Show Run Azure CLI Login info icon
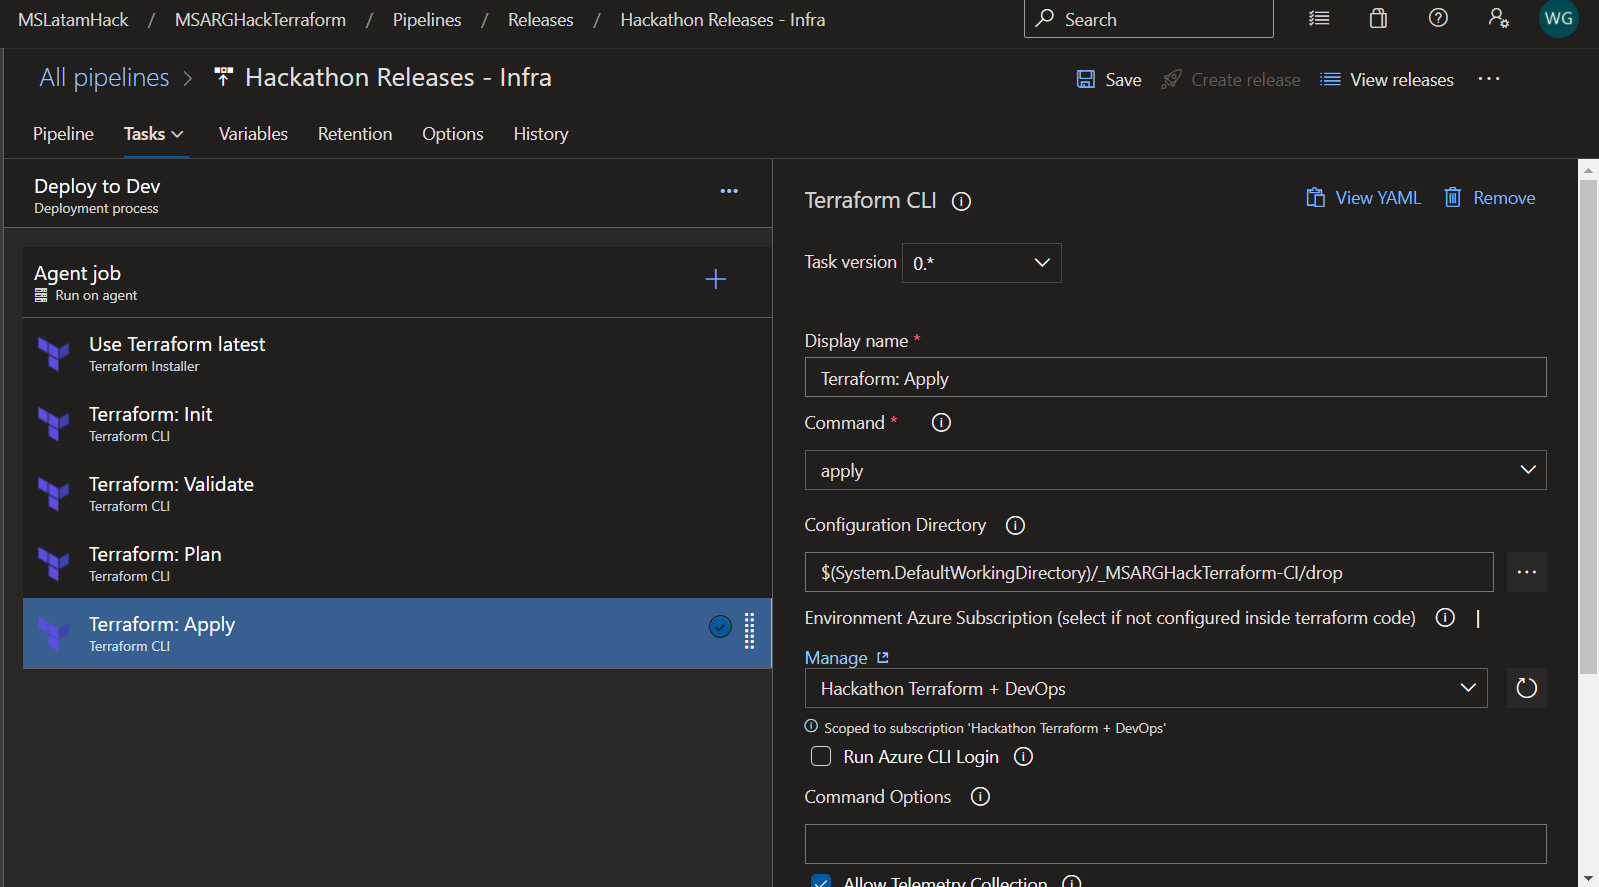This screenshot has width=1599, height=887. pyautogui.click(x=1023, y=757)
